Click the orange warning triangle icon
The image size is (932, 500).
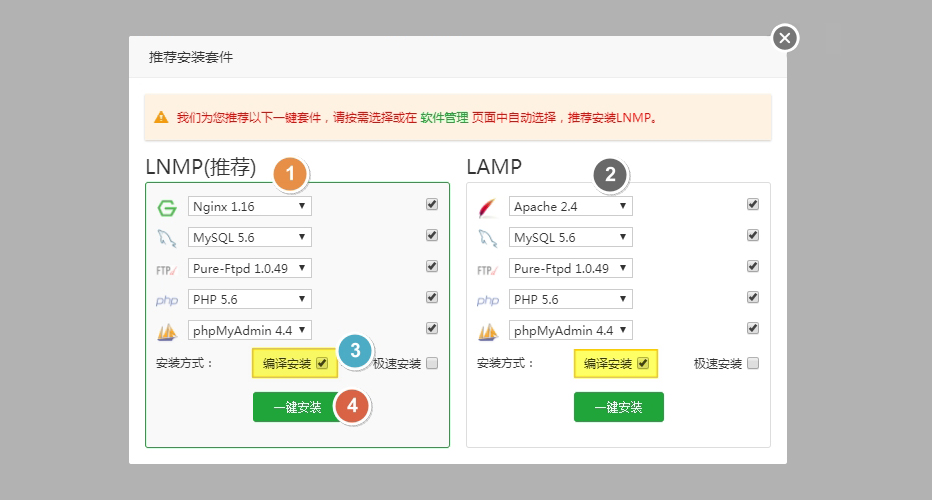161,117
